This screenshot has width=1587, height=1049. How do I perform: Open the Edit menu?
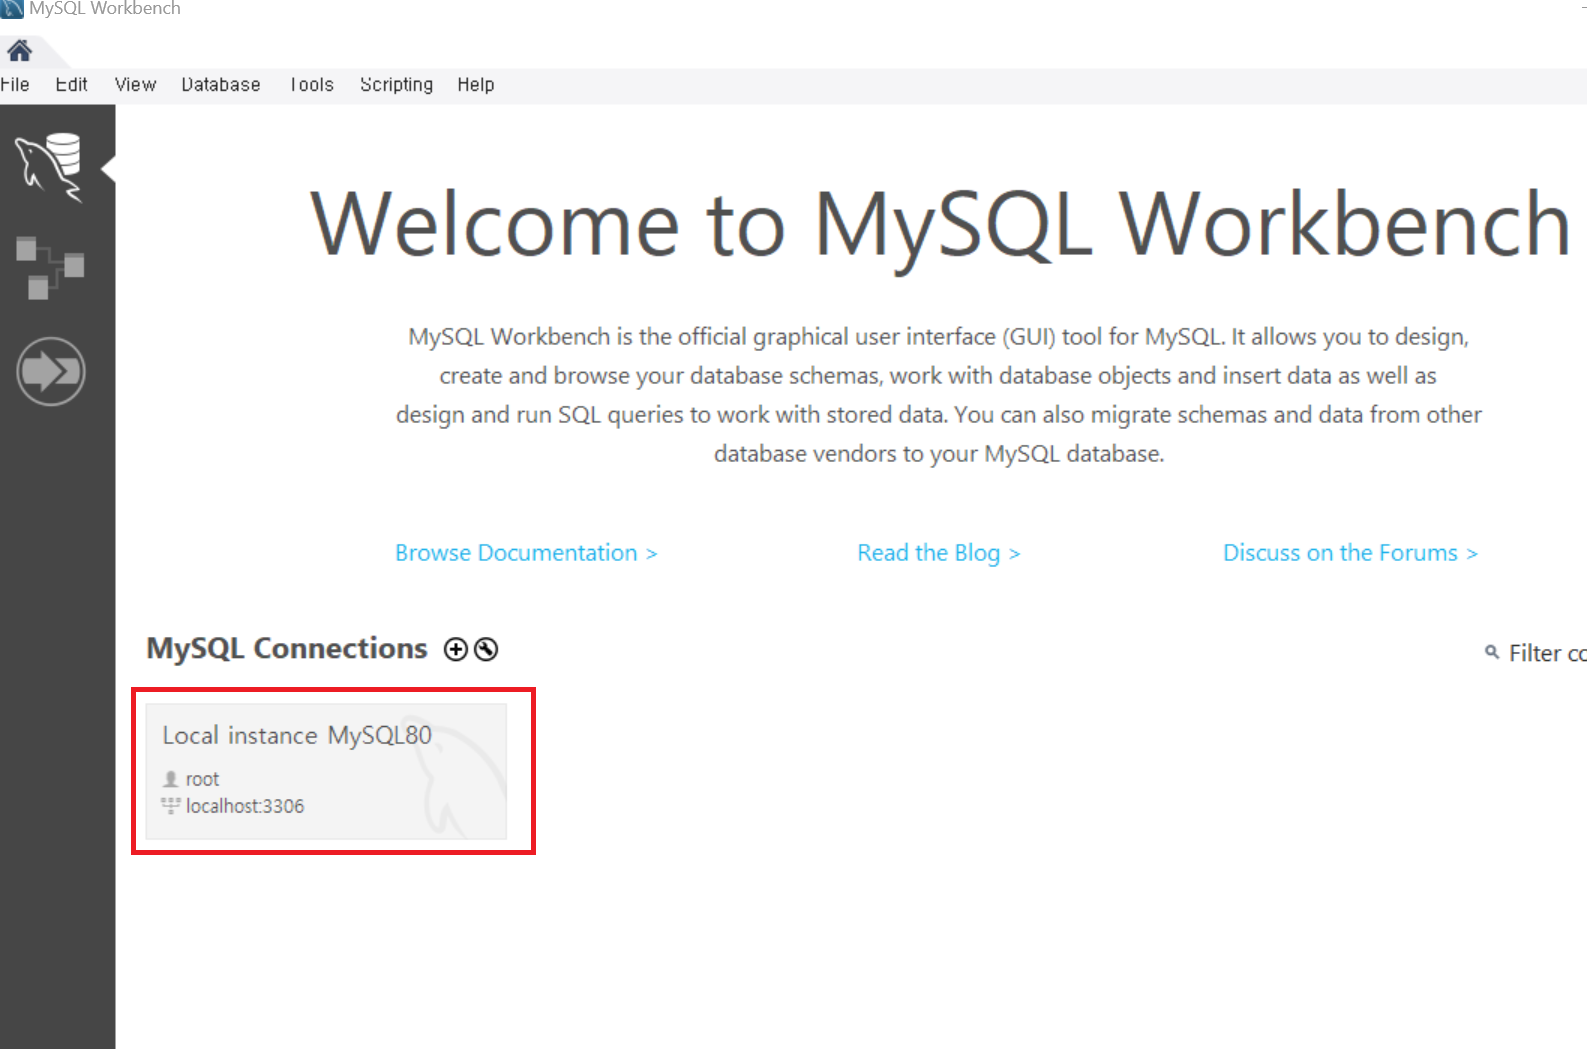coord(71,85)
